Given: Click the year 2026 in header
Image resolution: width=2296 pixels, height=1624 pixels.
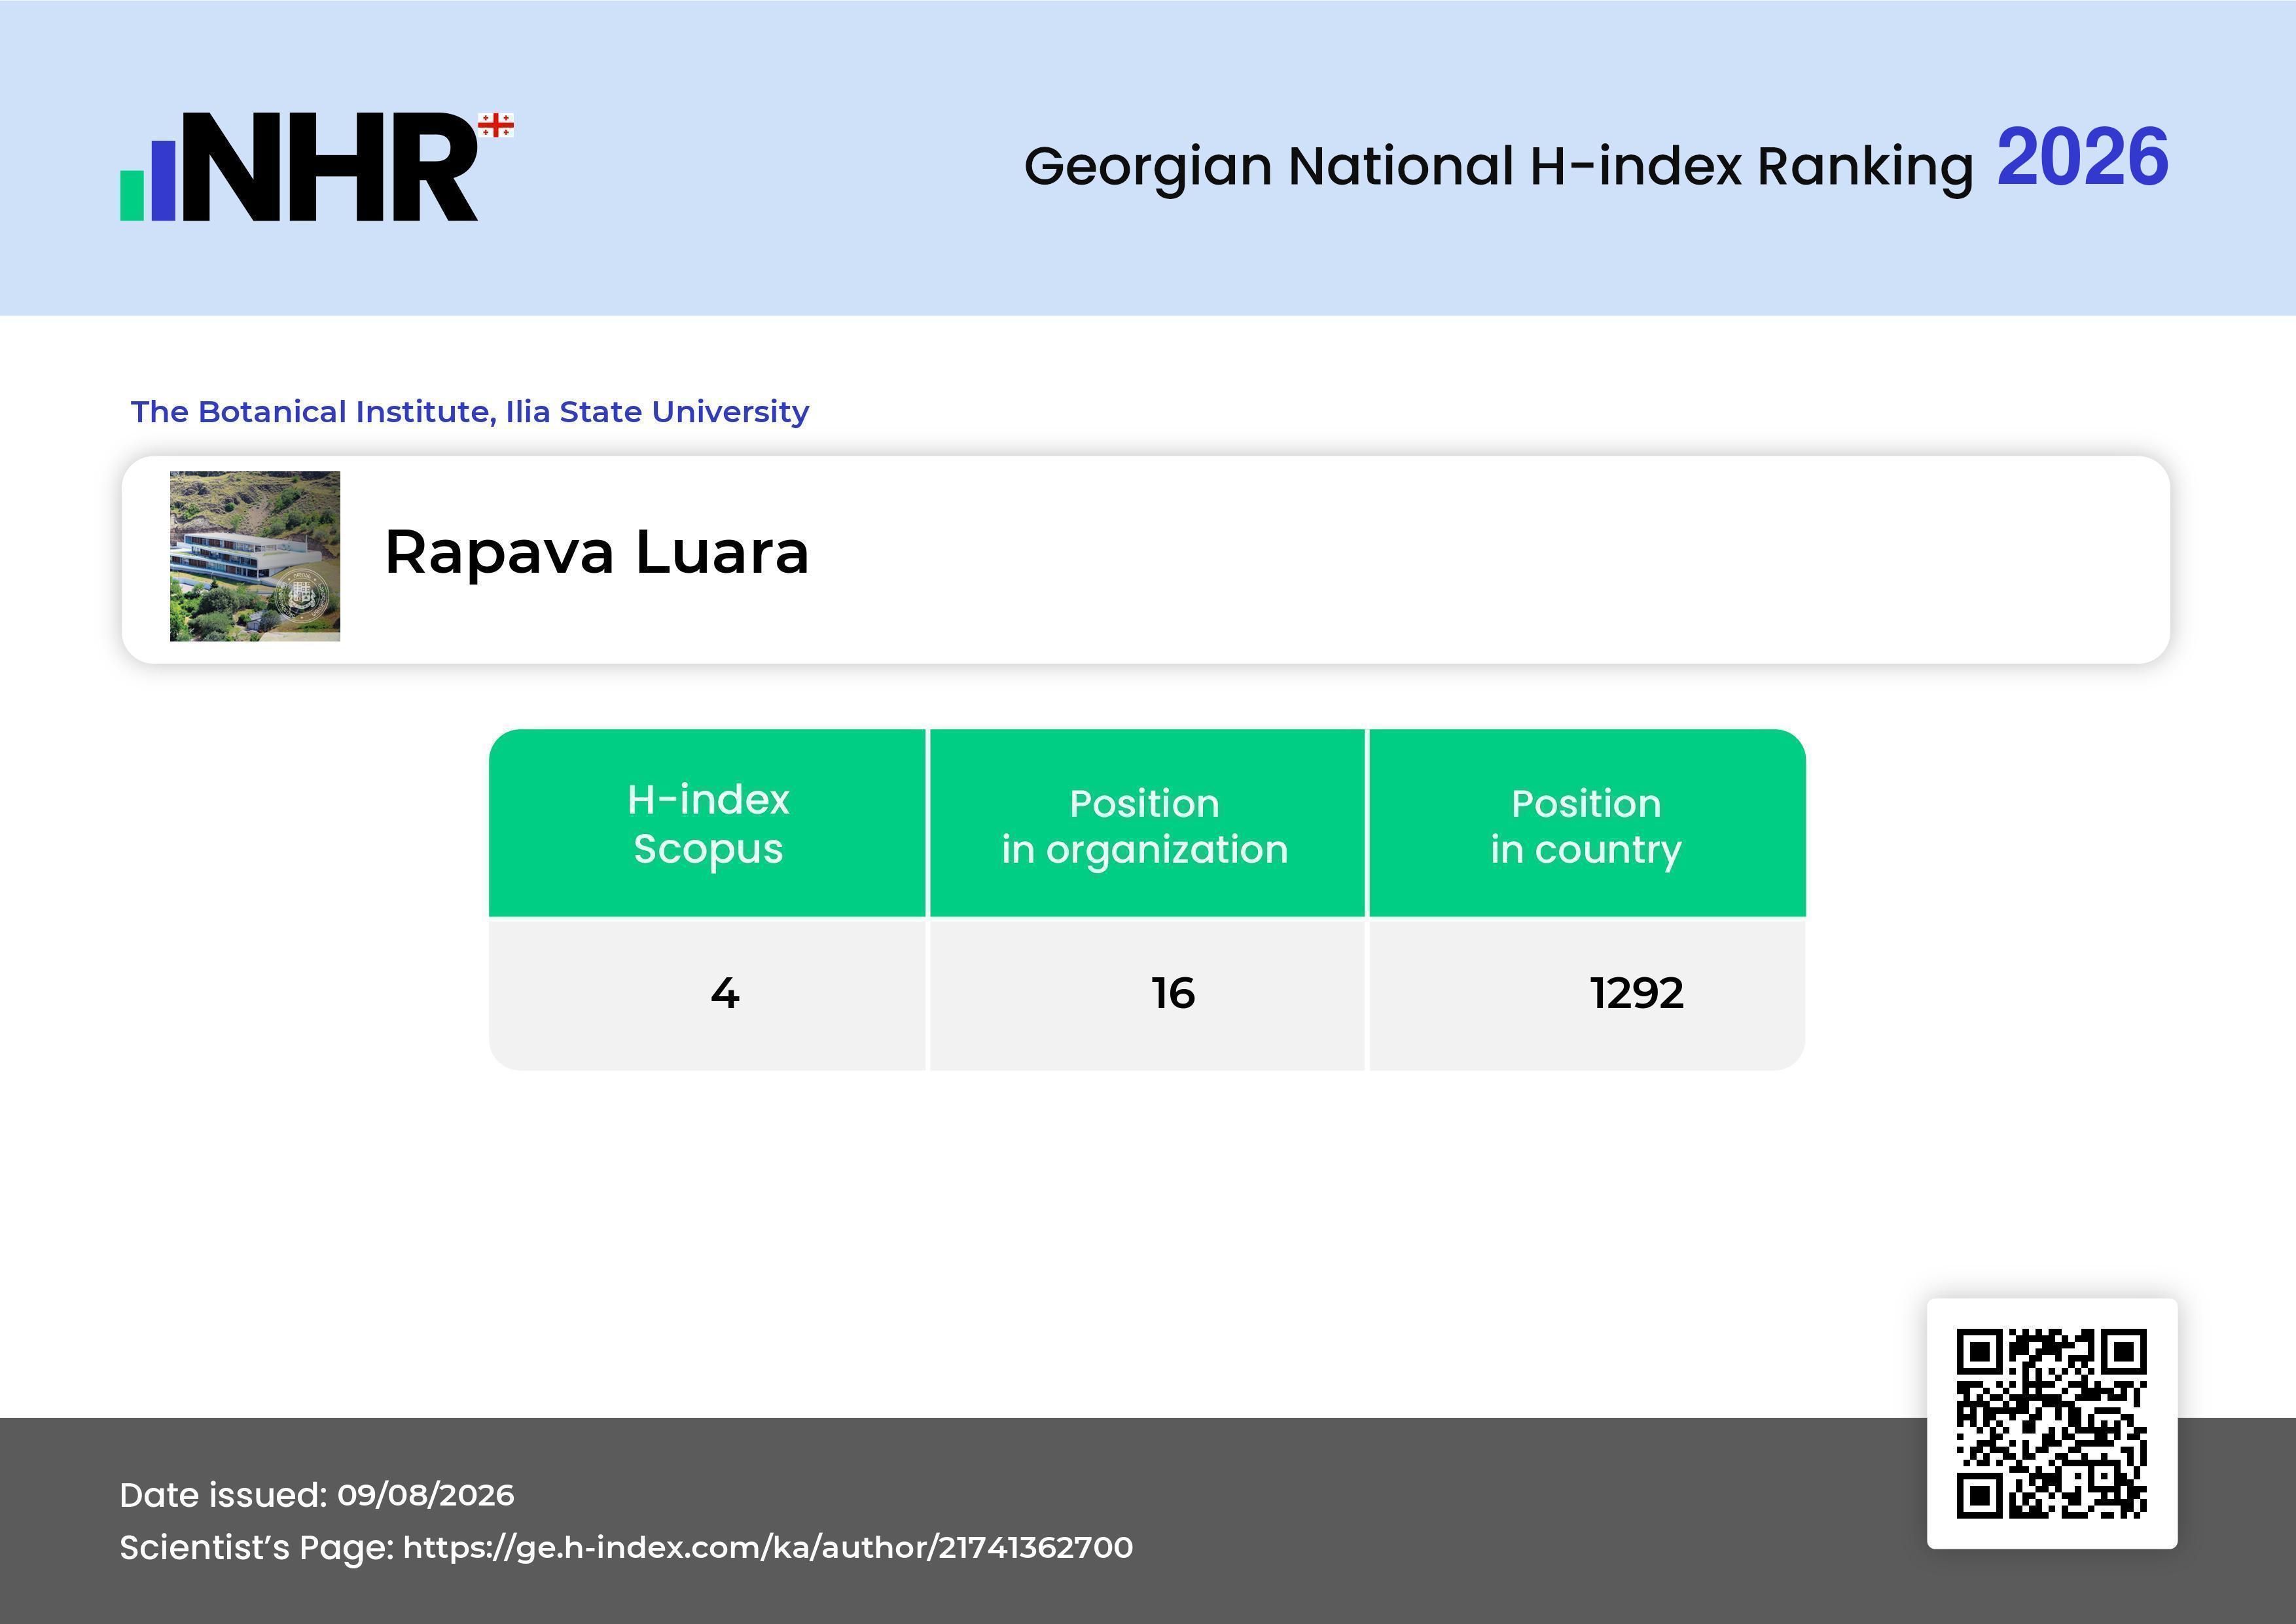Looking at the screenshot, I should tap(2083, 158).
